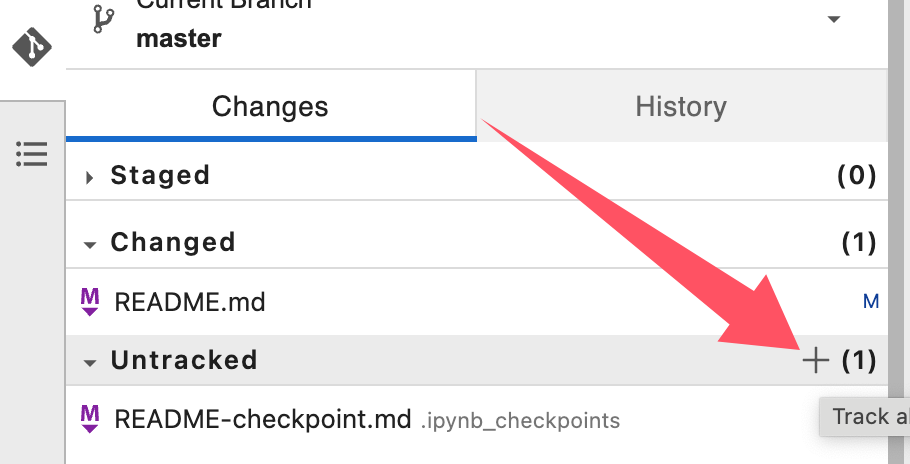Click the plus icon to track all untracked files

point(815,361)
